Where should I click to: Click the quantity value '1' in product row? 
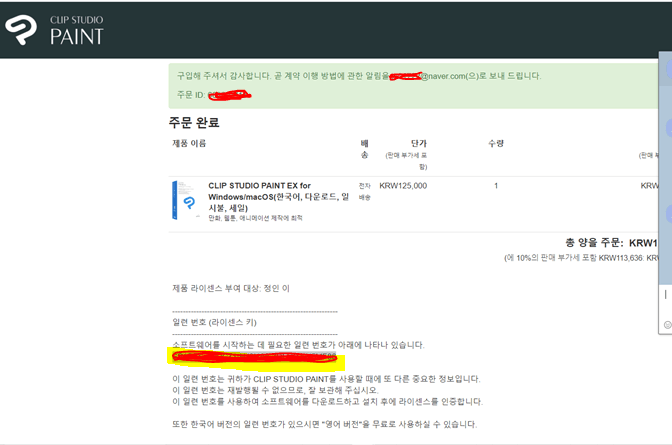tap(496, 186)
